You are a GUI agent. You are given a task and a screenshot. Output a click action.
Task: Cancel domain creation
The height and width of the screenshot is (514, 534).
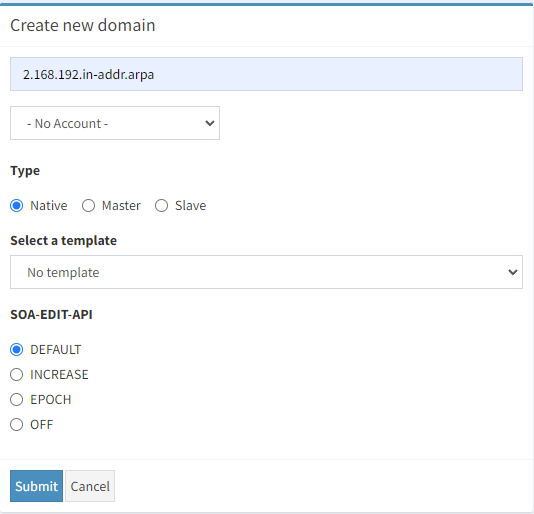(90, 486)
